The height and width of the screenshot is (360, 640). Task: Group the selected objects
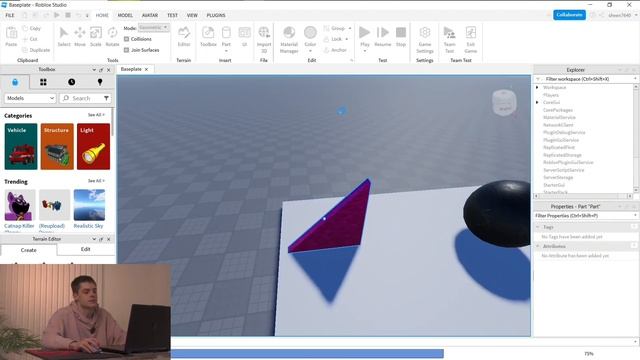coord(334,28)
